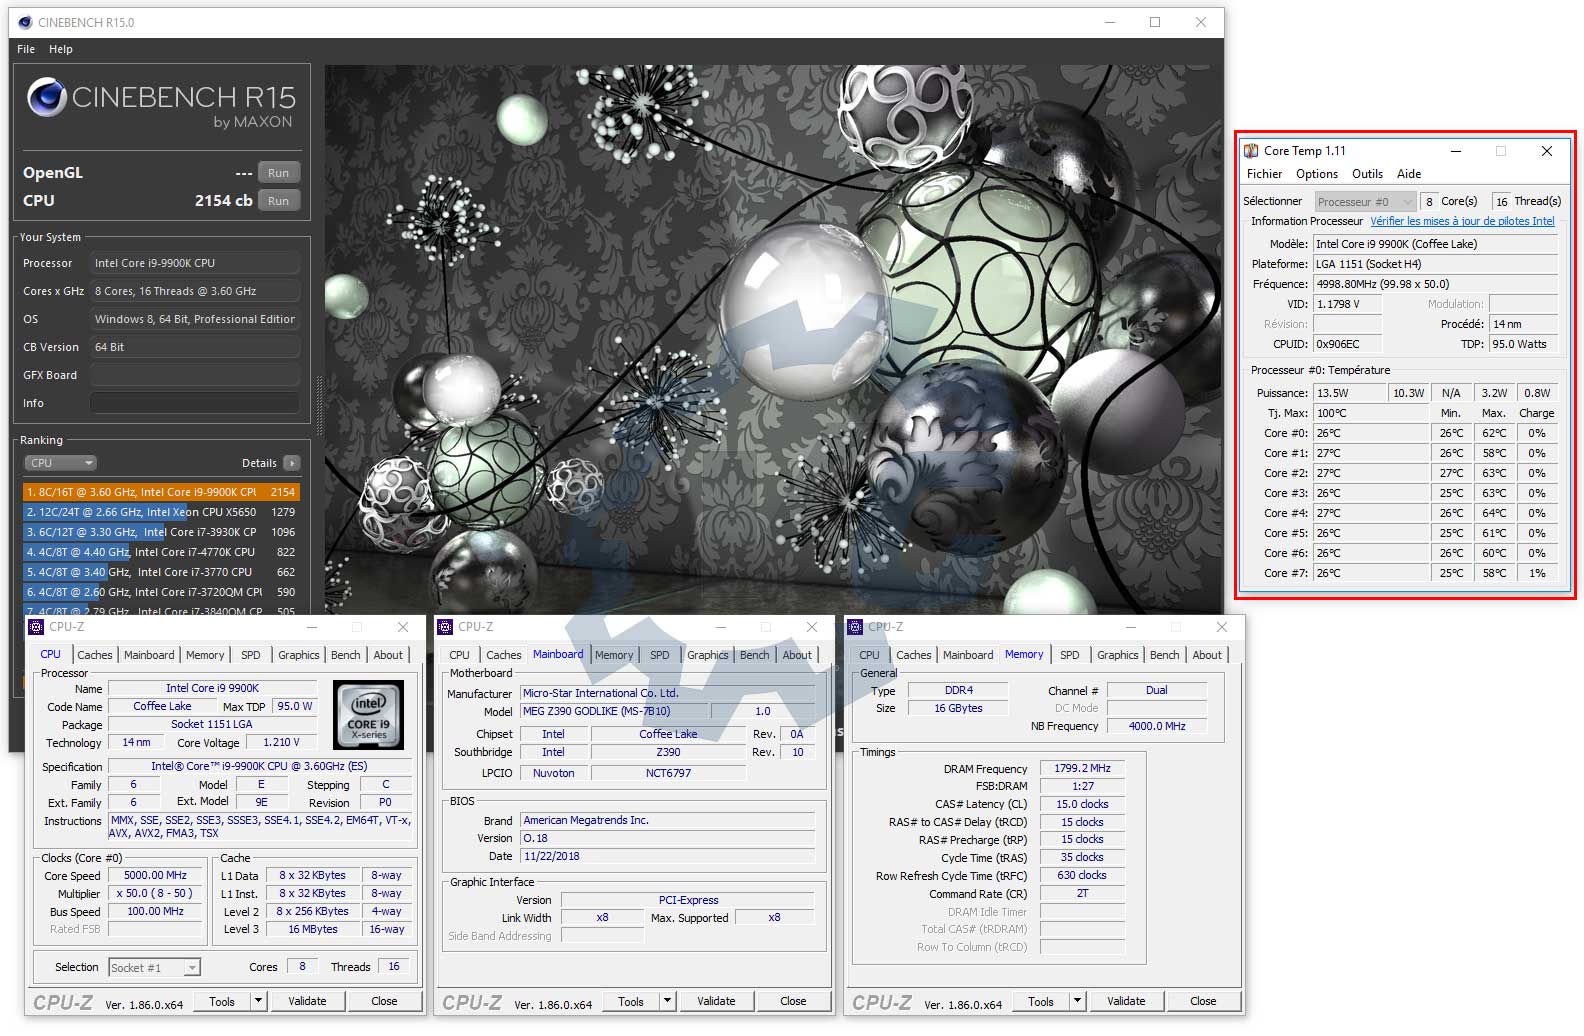Click the rendered spheres benchmark image

773,340
